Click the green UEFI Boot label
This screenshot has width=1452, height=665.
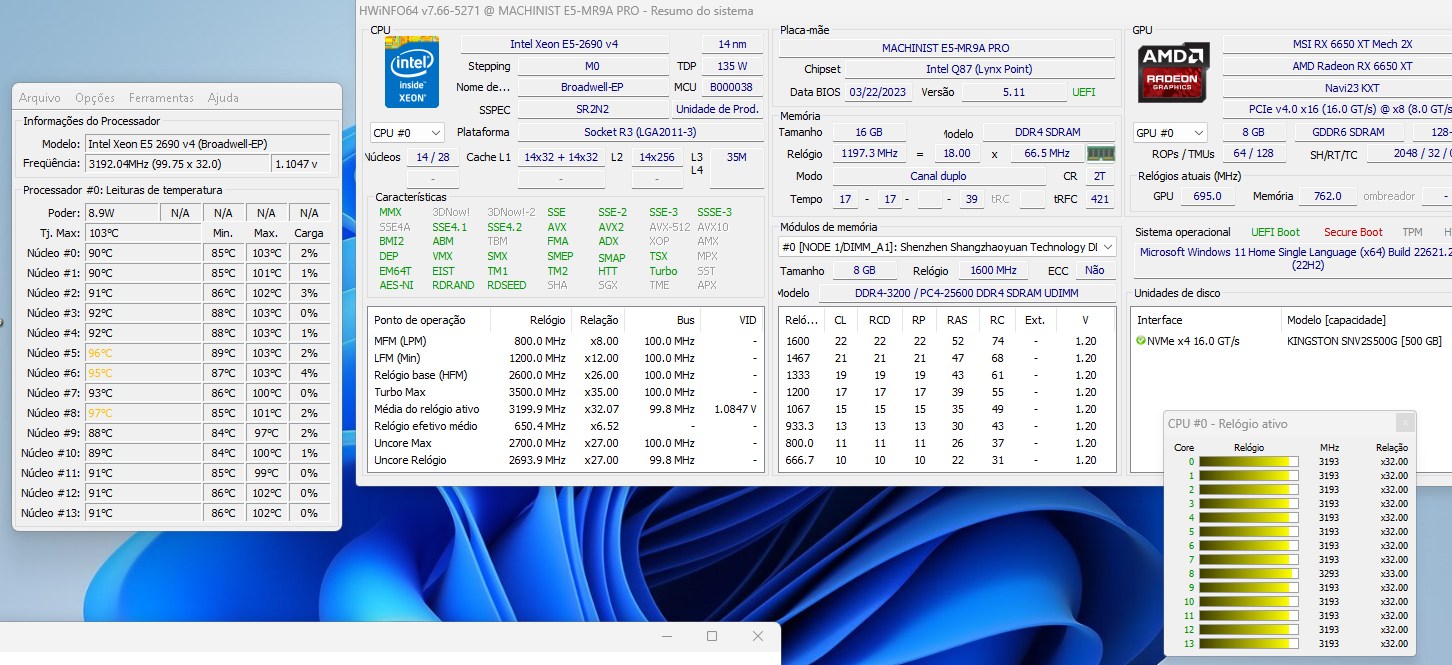click(x=1276, y=232)
